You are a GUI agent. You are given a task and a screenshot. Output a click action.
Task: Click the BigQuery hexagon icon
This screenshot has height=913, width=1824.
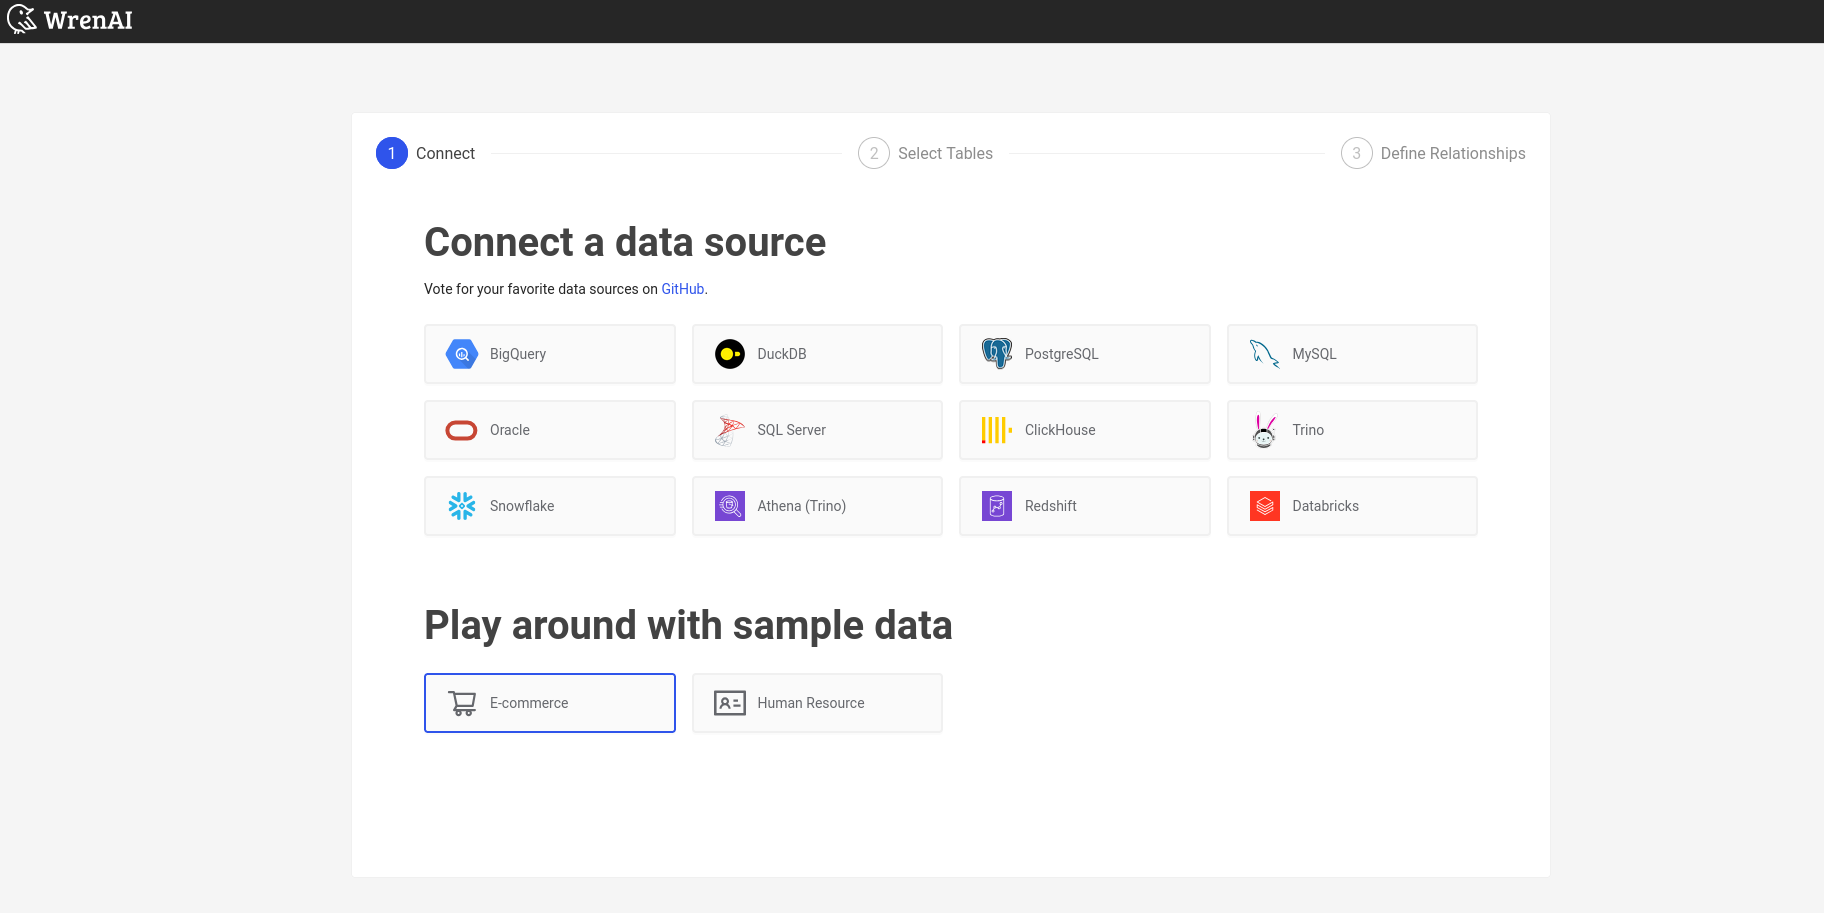[x=461, y=354]
